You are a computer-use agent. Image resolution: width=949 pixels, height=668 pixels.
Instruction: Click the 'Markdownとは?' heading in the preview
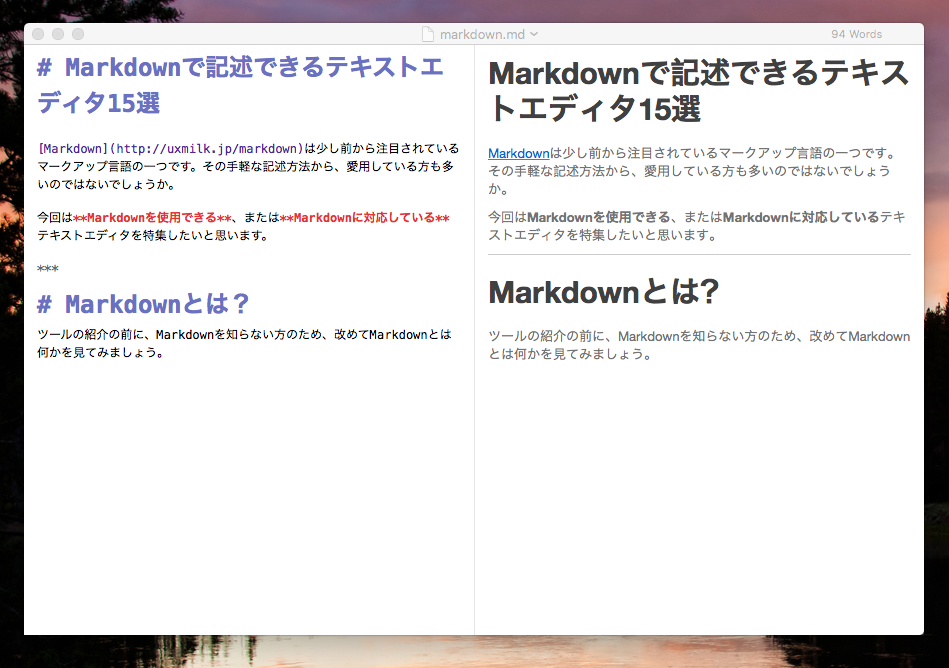[604, 292]
